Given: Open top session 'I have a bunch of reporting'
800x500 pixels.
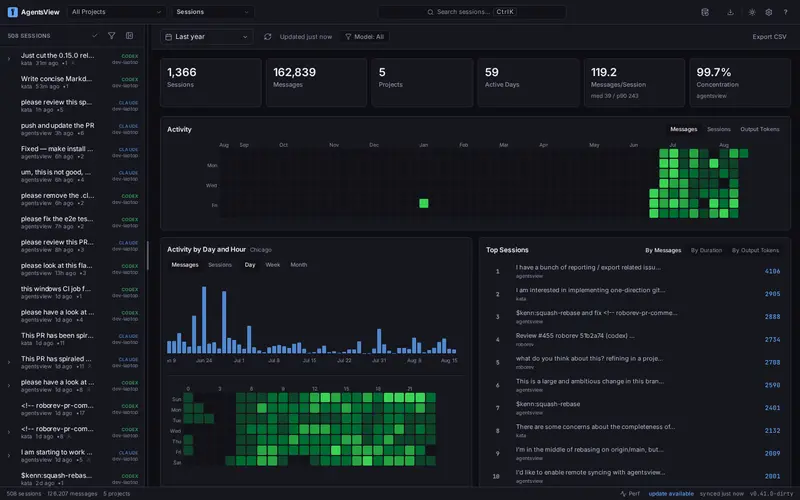Looking at the screenshot, I should (x=633, y=271).
